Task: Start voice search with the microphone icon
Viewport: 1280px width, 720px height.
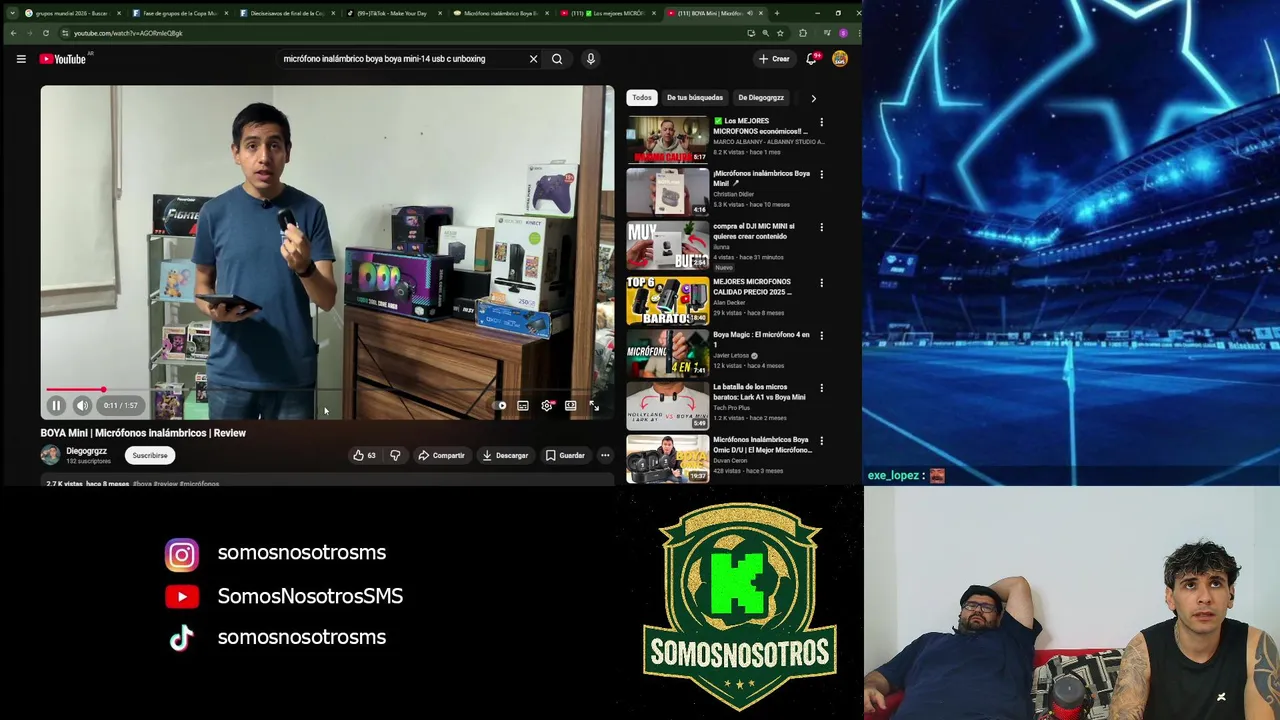Action: coord(591,59)
